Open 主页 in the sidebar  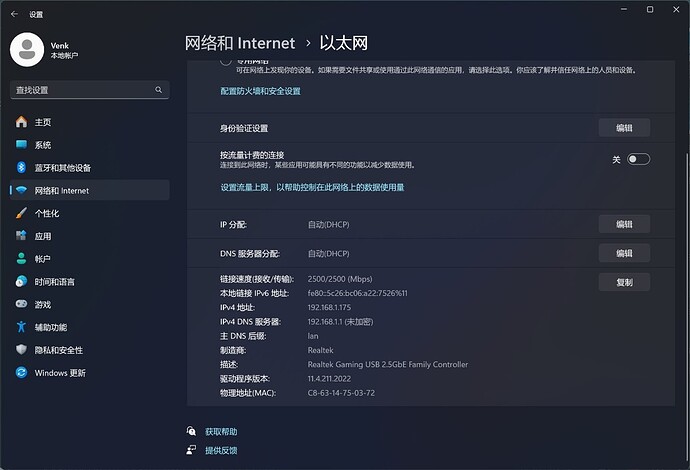point(90,122)
